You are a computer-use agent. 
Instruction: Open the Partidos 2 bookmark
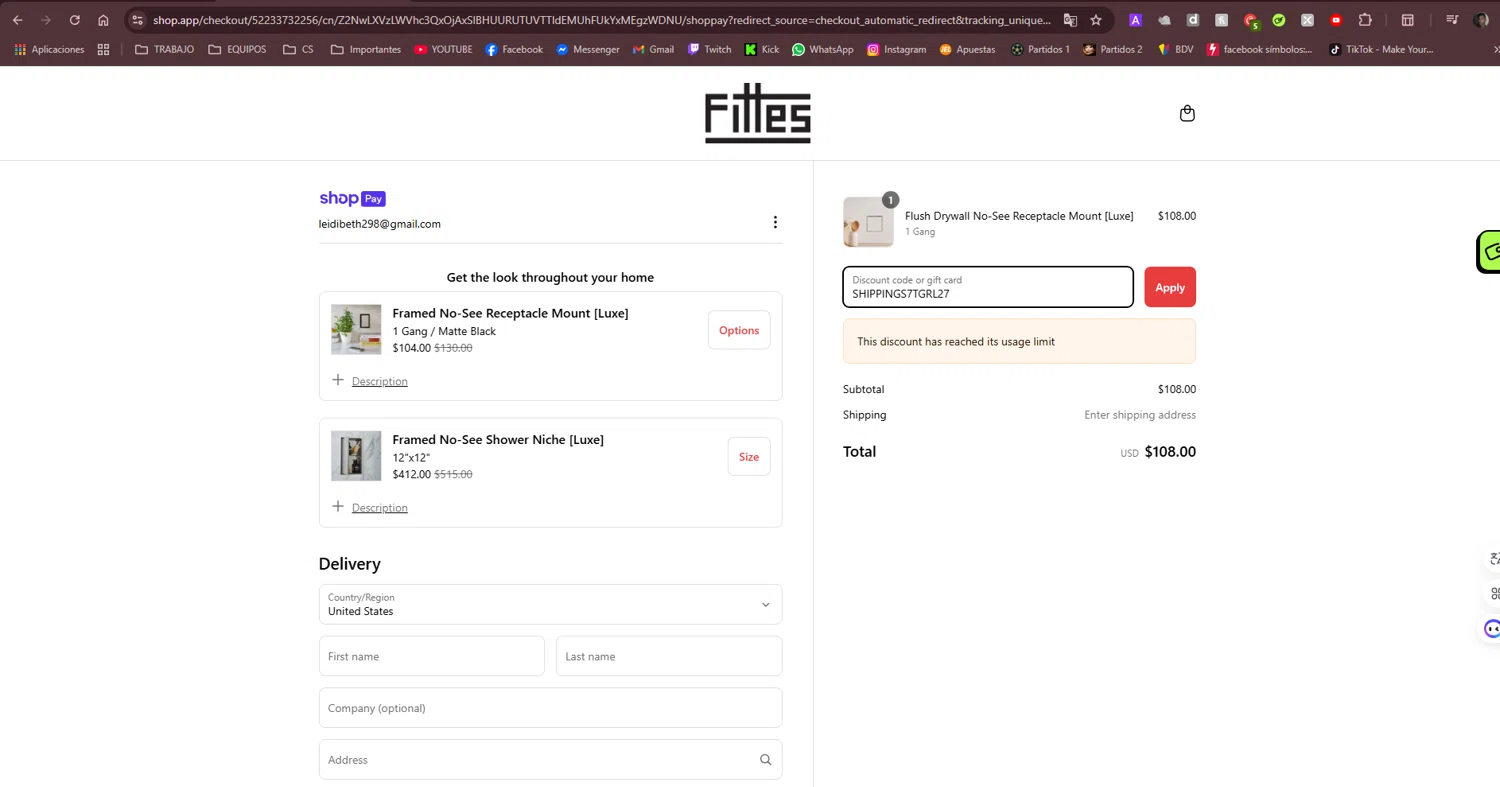1112,49
